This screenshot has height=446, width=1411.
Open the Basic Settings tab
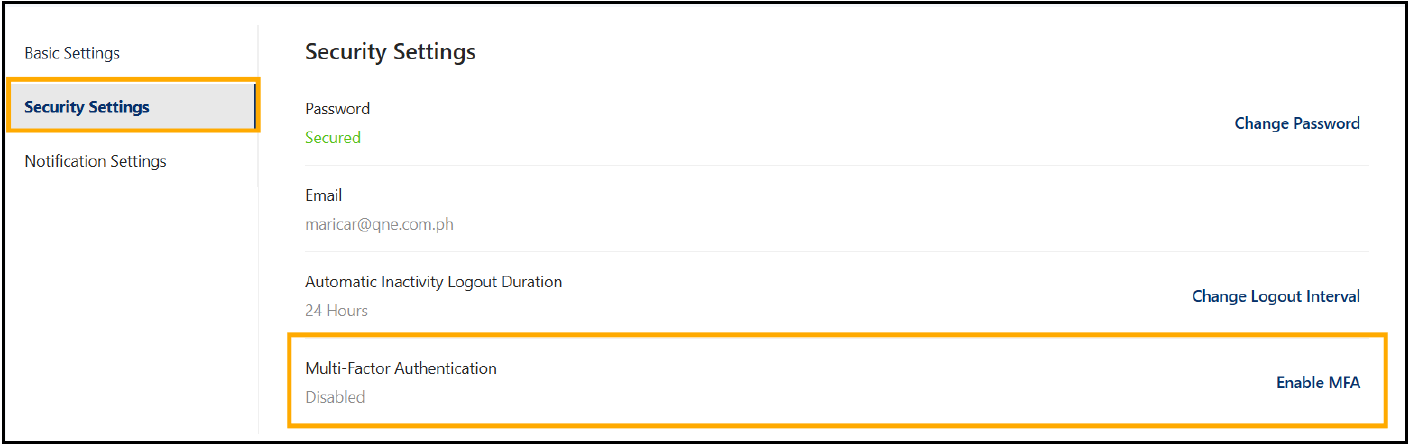72,53
